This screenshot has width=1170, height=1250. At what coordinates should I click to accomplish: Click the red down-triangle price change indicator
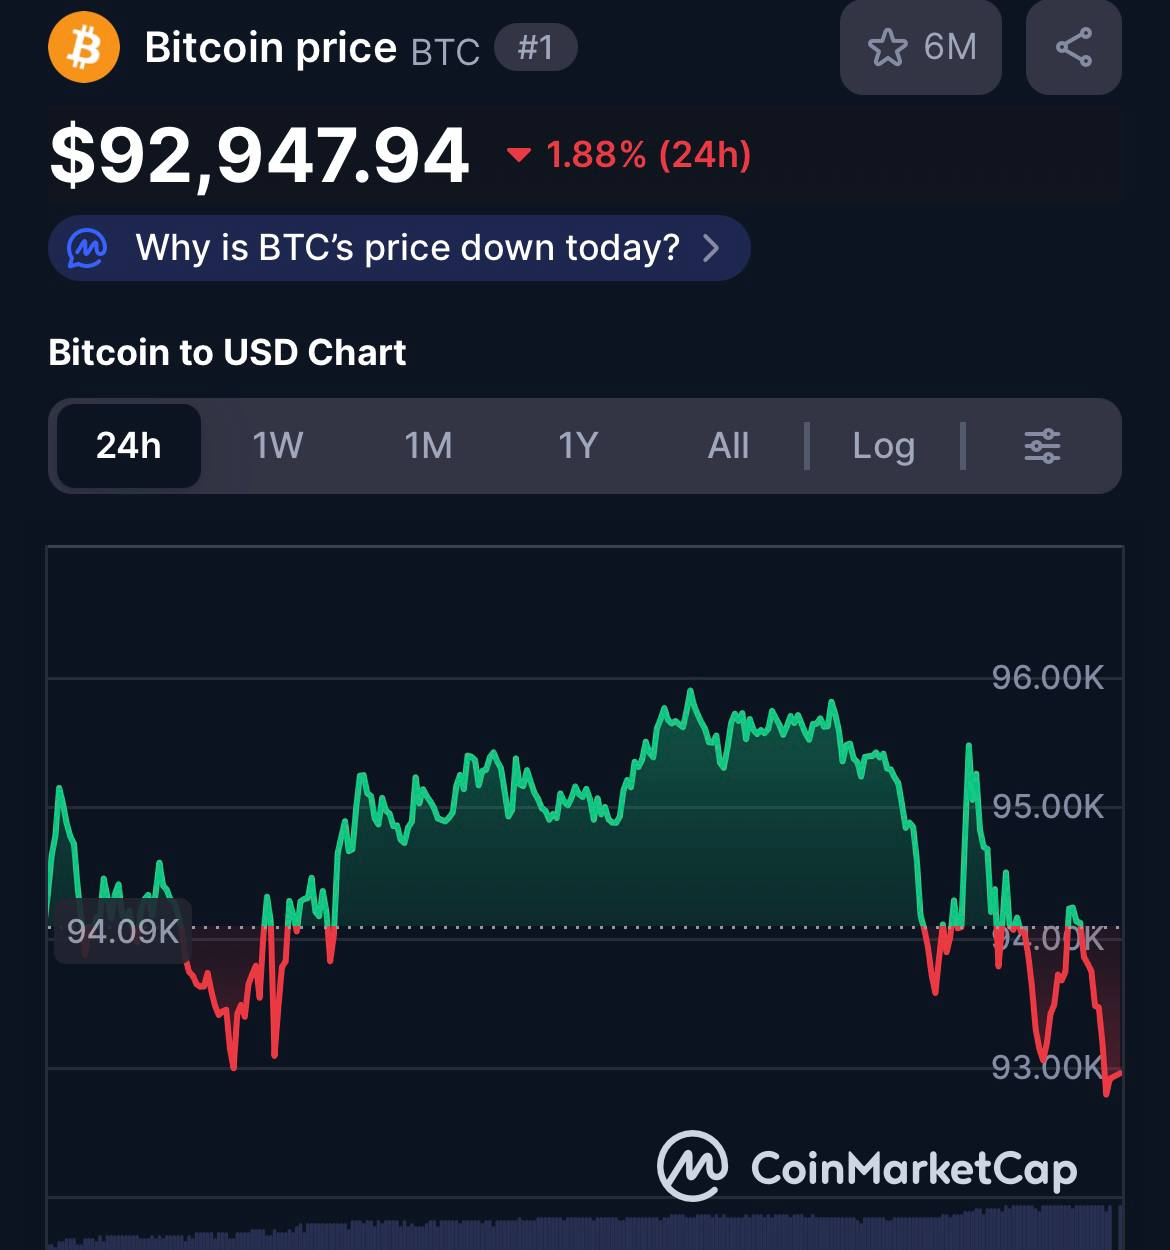pyautogui.click(x=518, y=155)
